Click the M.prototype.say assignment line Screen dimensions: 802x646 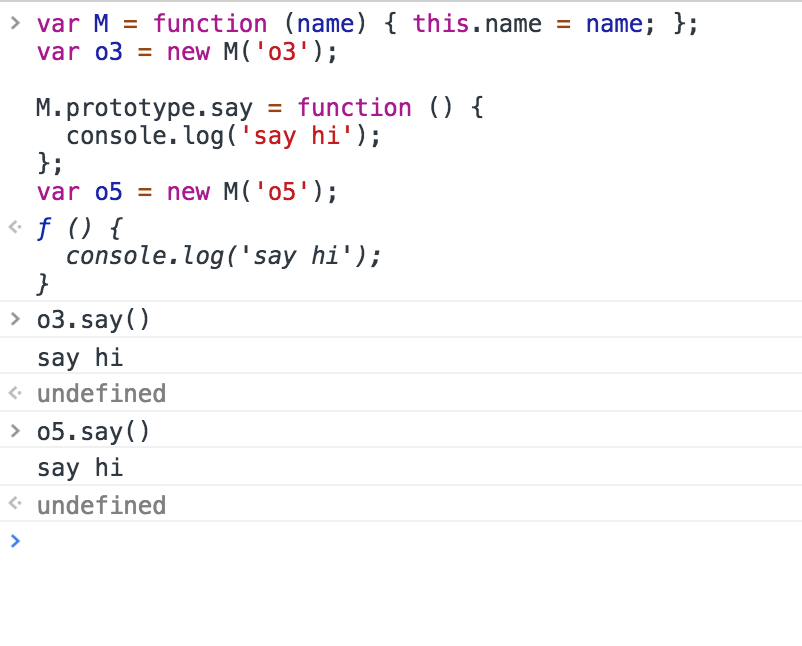point(260,108)
